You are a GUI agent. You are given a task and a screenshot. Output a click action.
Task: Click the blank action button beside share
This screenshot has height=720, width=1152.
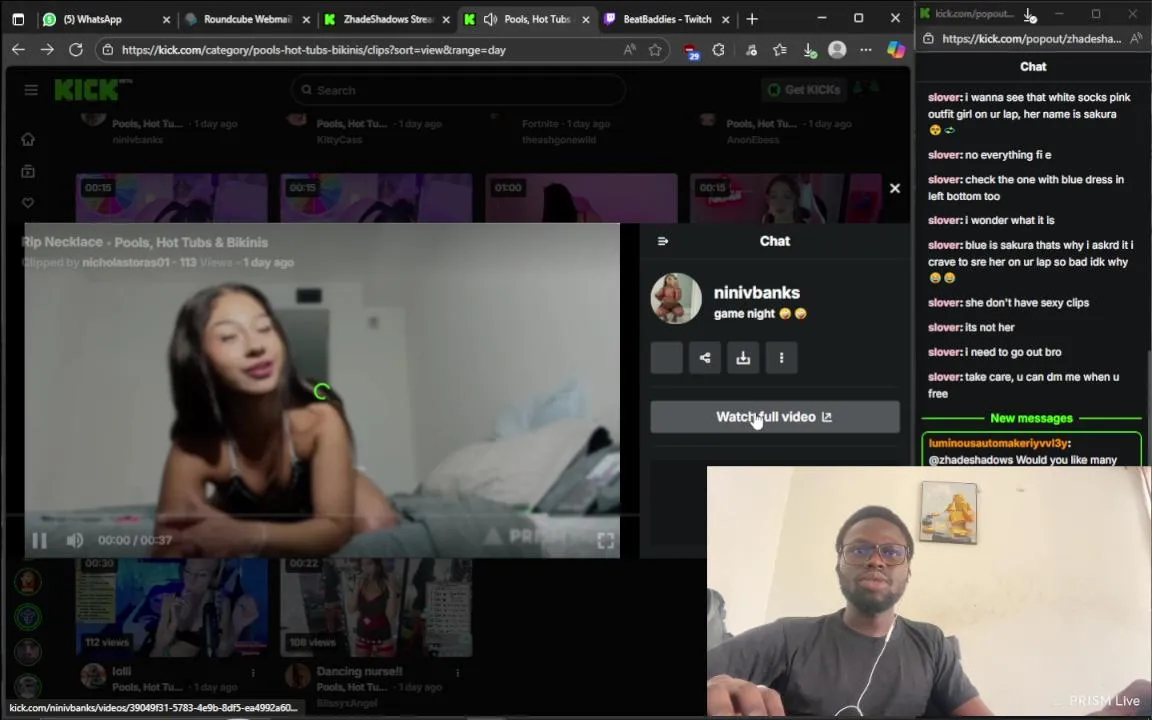coord(666,358)
